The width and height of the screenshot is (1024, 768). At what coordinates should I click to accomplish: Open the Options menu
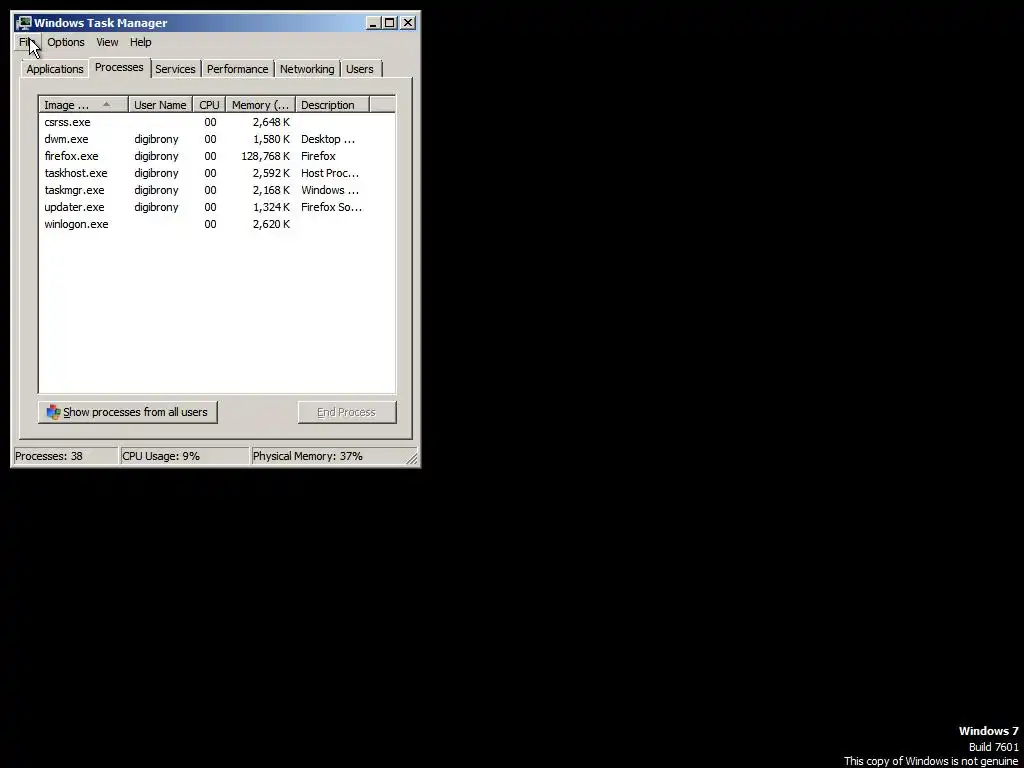[x=65, y=42]
